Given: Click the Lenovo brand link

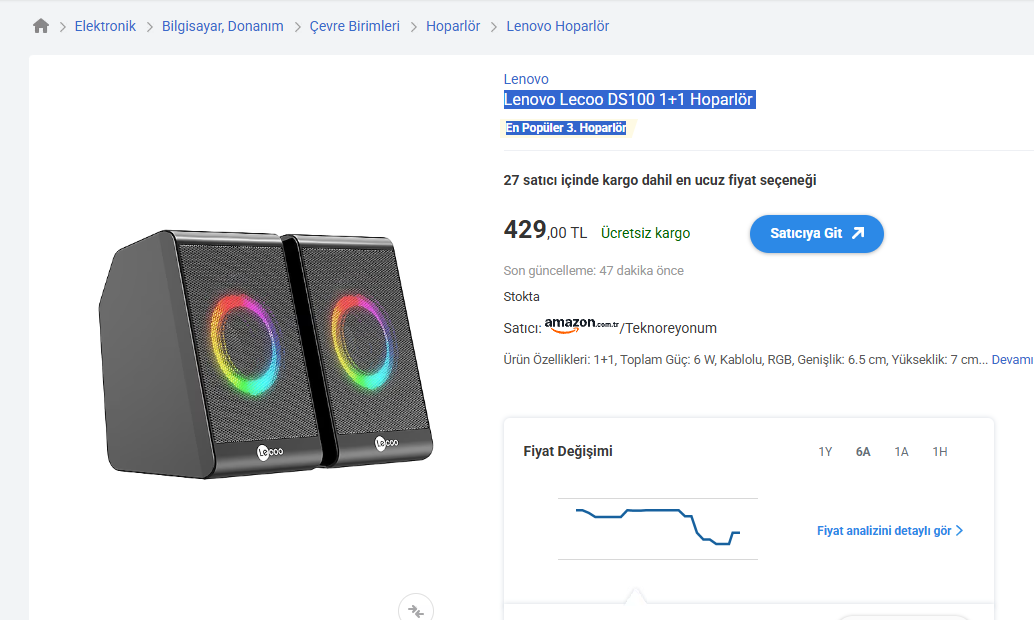Looking at the screenshot, I should coord(526,79).
